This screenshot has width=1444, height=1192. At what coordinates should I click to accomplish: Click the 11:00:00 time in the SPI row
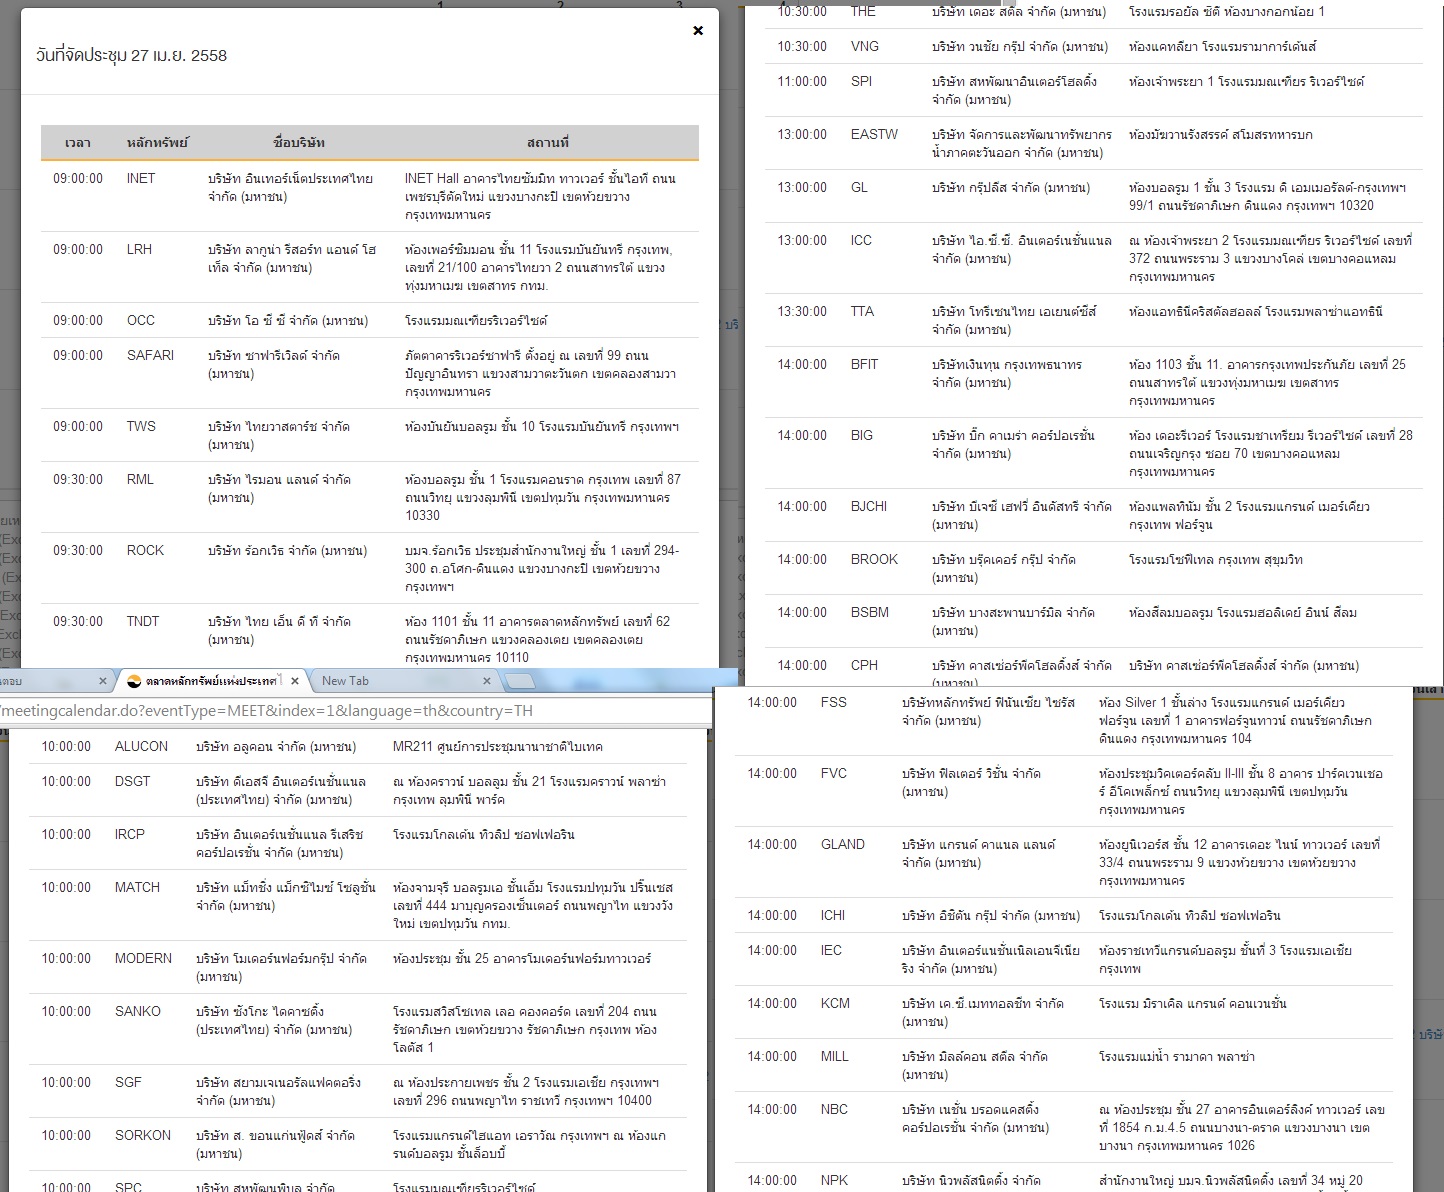pos(802,82)
